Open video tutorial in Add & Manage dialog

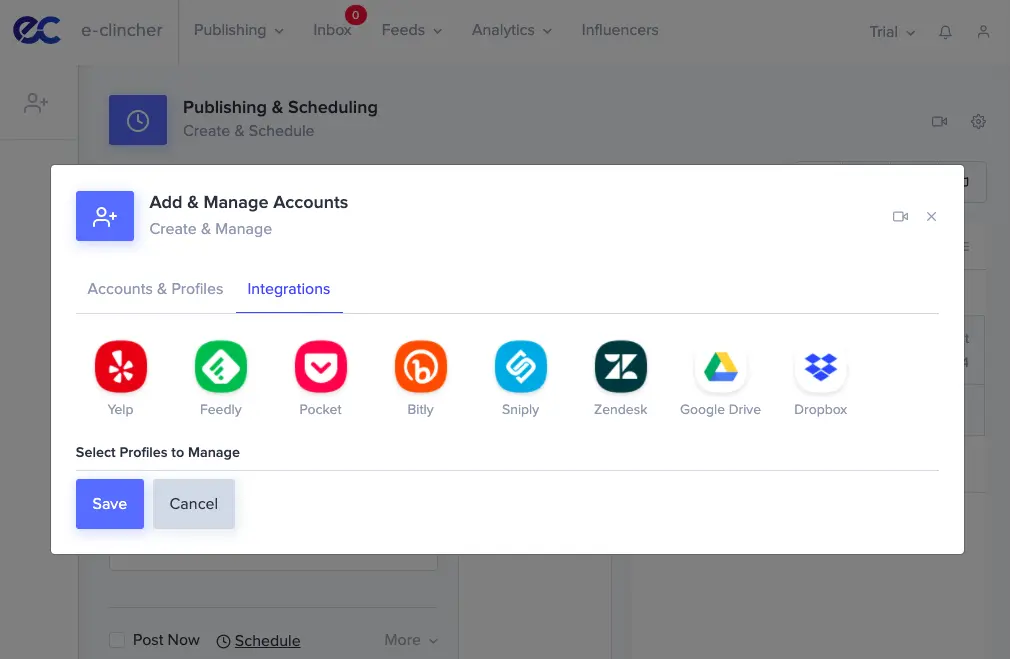click(900, 216)
